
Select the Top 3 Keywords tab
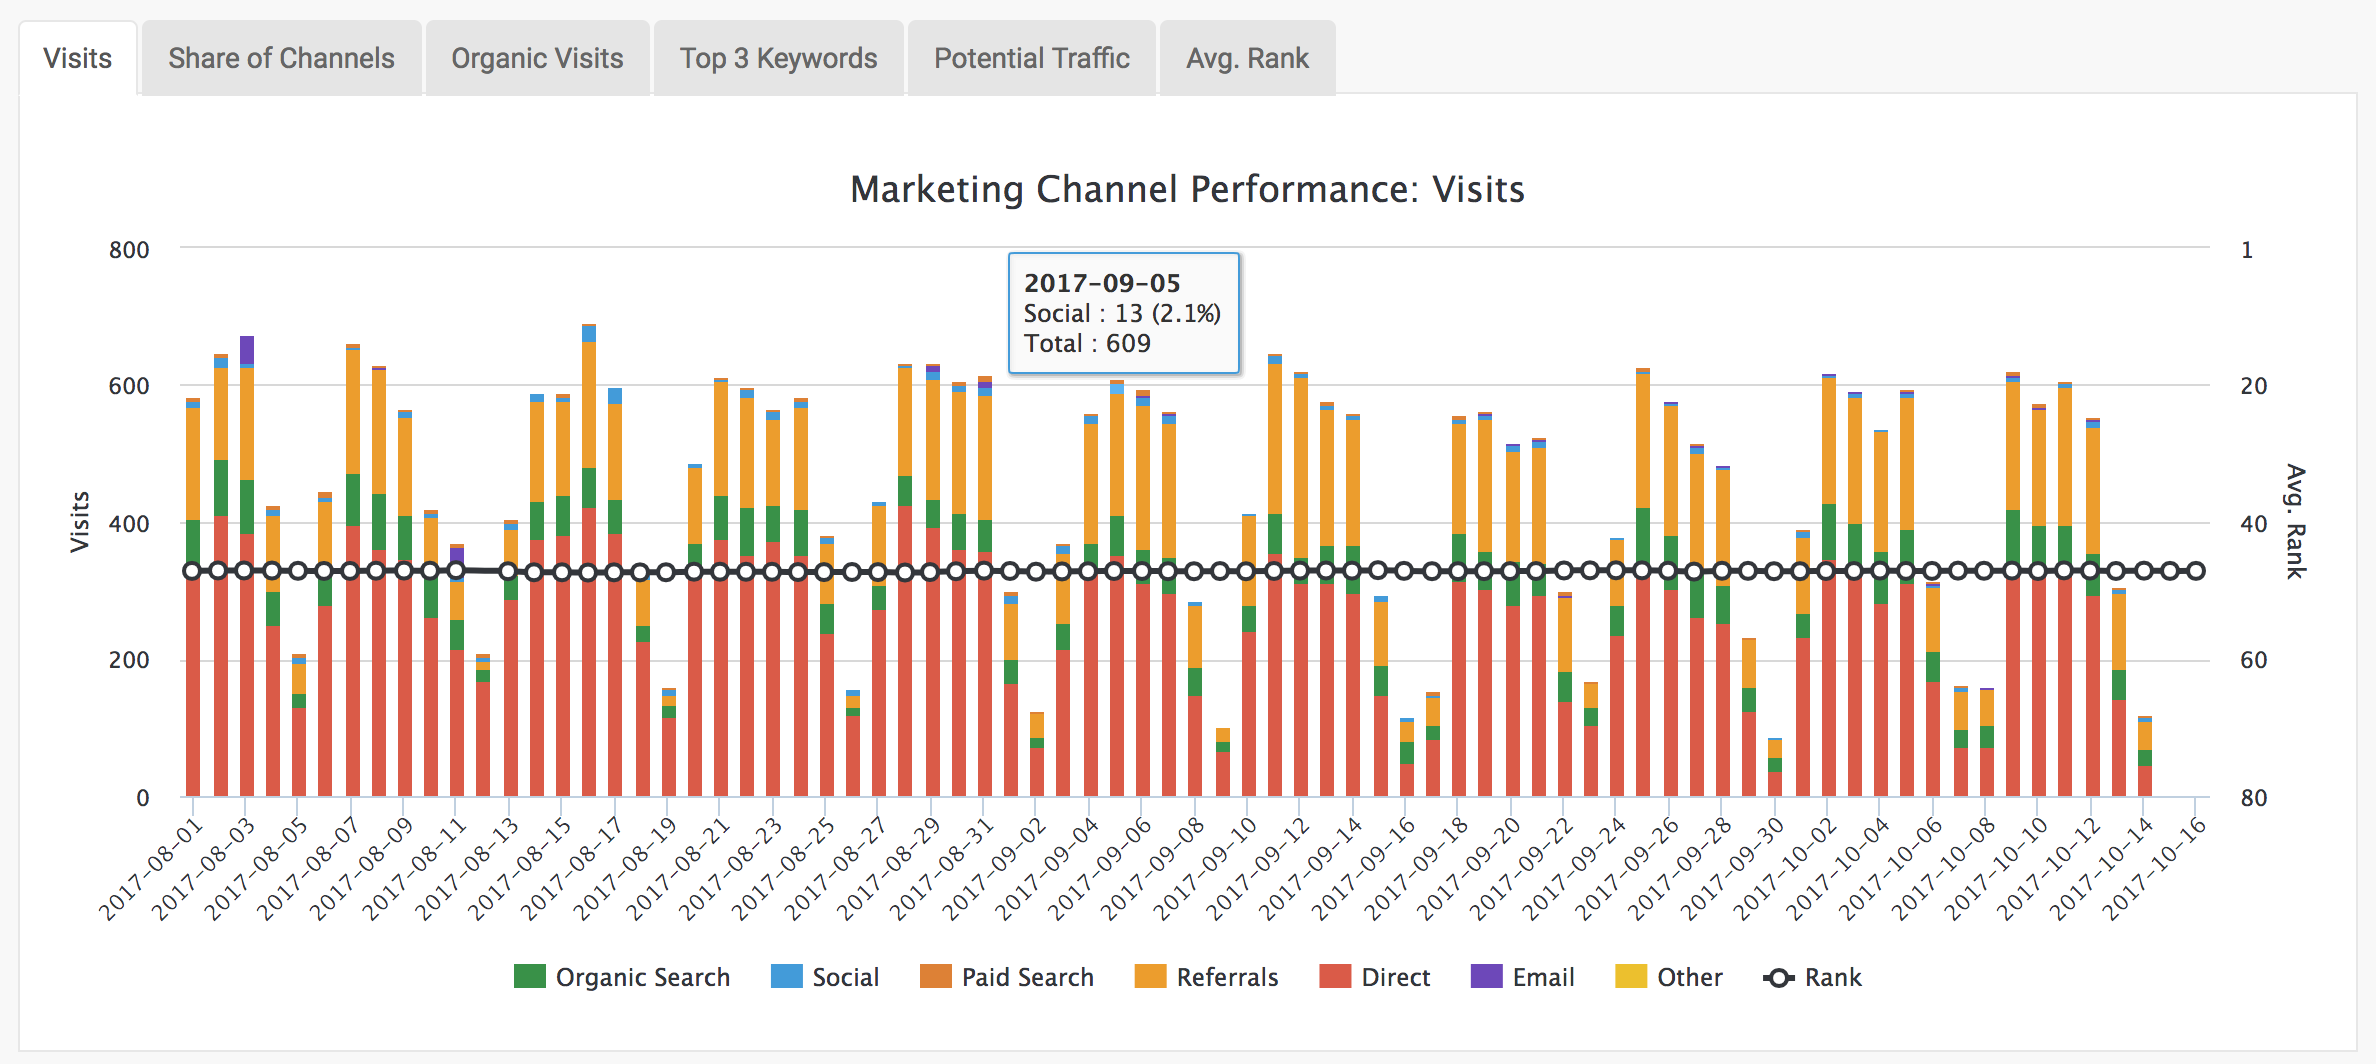[778, 59]
